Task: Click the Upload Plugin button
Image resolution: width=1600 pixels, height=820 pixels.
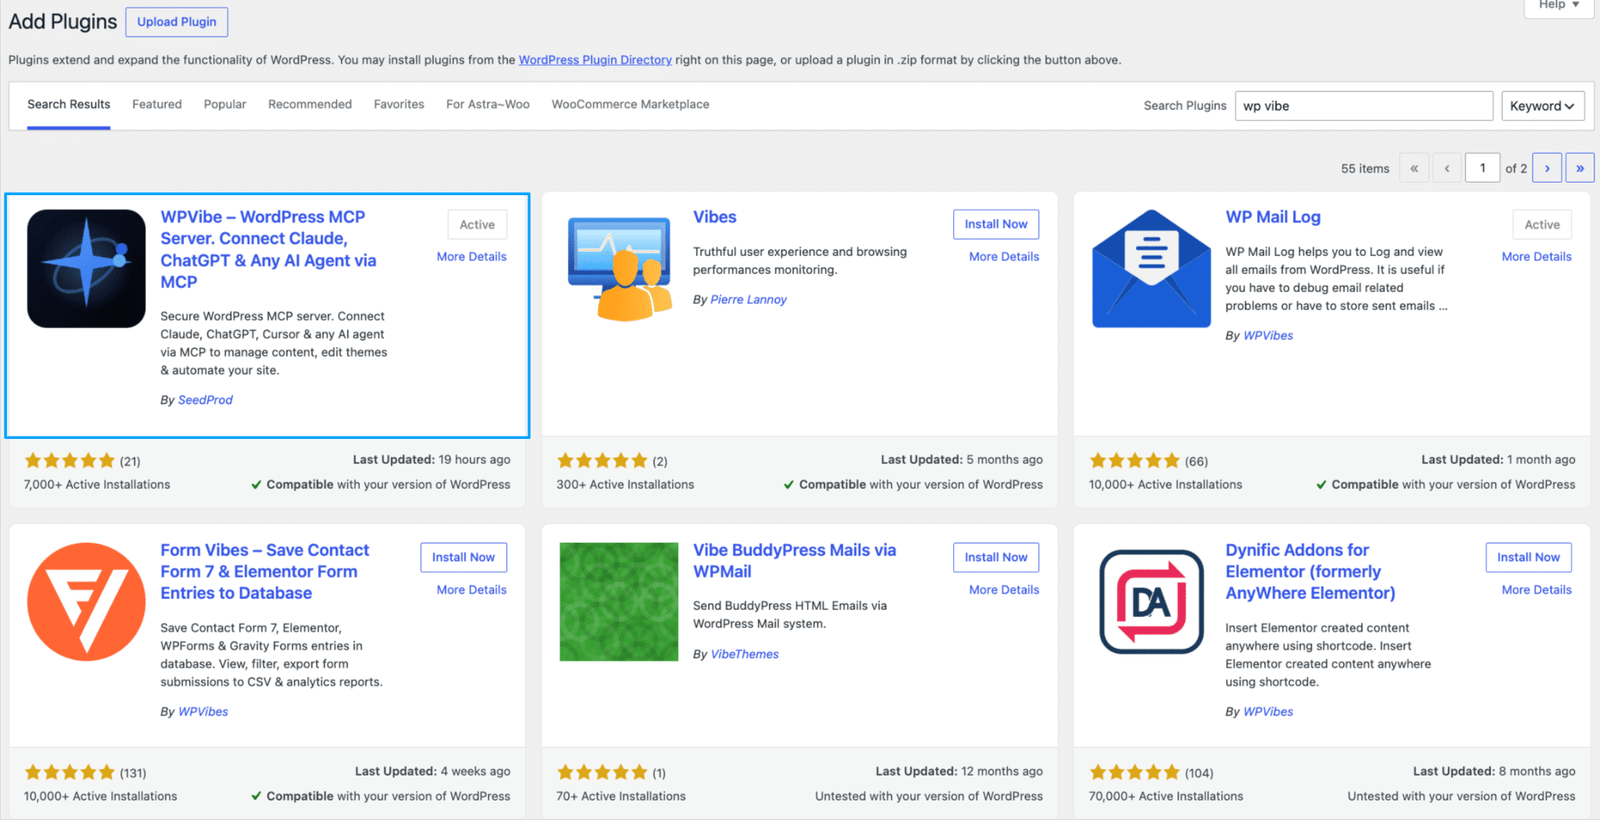Action: coord(177,22)
